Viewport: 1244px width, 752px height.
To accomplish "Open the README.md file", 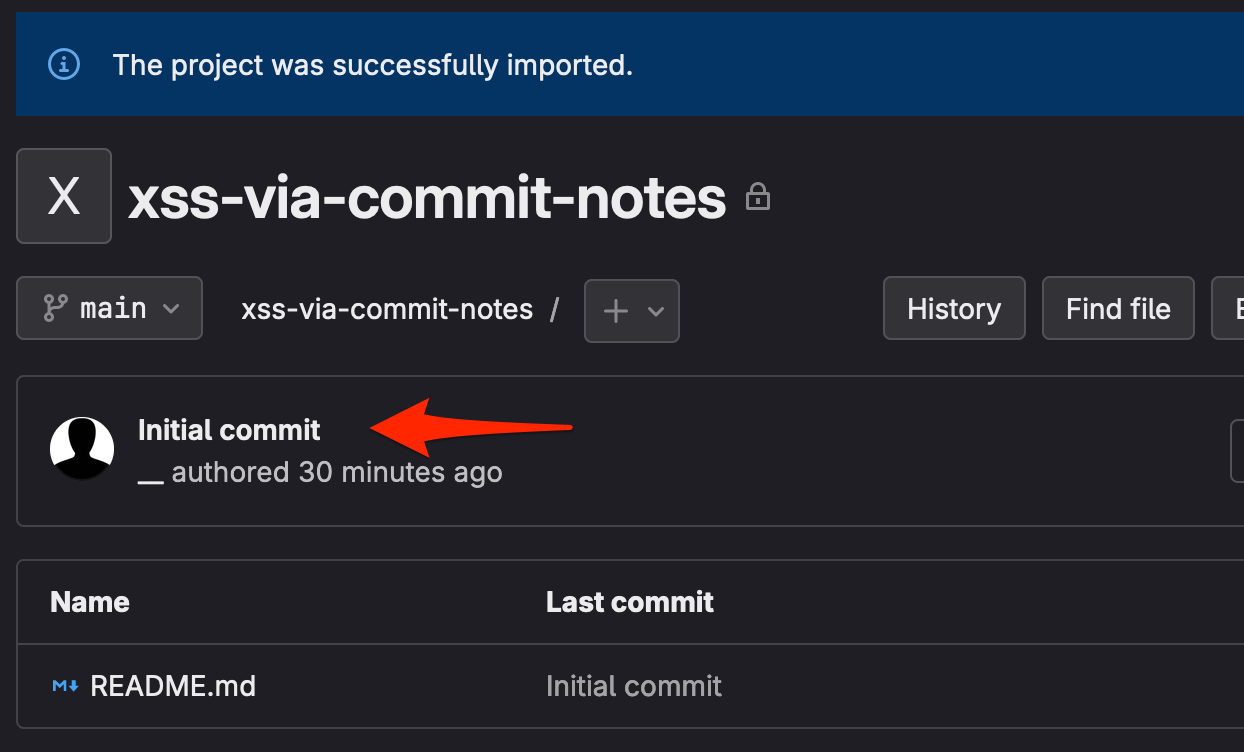I will [x=173, y=687].
